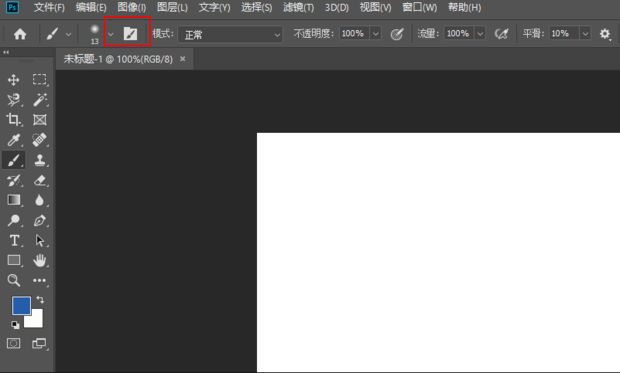
Task: Expand the brush preset picker arrow
Action: tap(111, 34)
